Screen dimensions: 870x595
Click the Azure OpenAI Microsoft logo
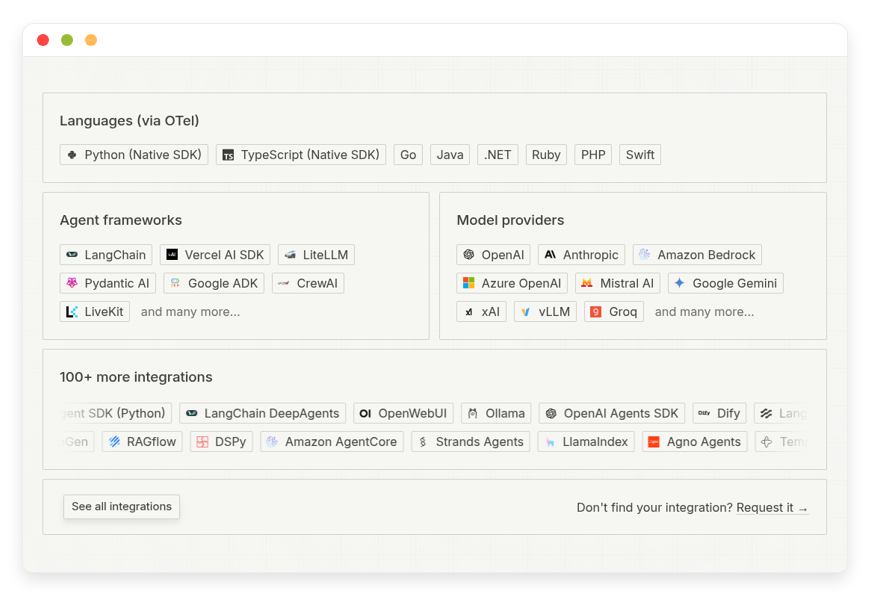(x=469, y=283)
